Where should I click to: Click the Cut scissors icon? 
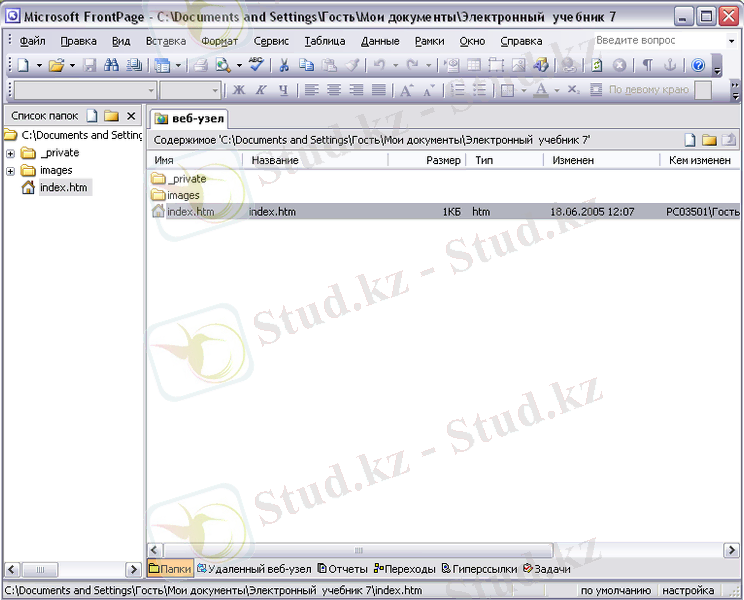click(284, 65)
